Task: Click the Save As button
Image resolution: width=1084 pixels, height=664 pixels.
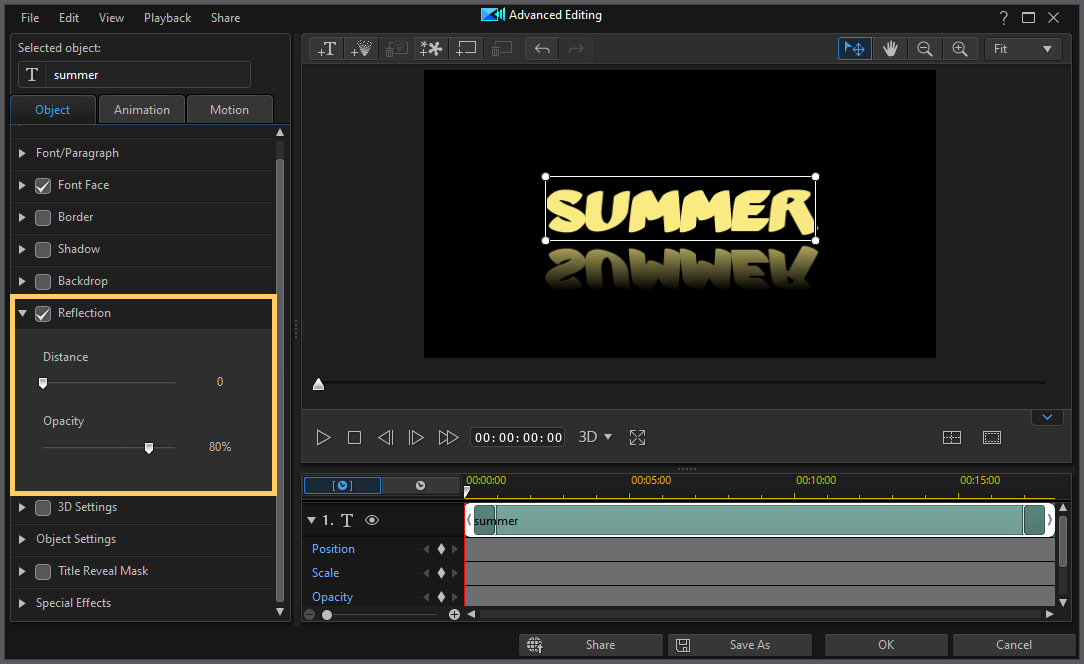Action: tap(740, 645)
